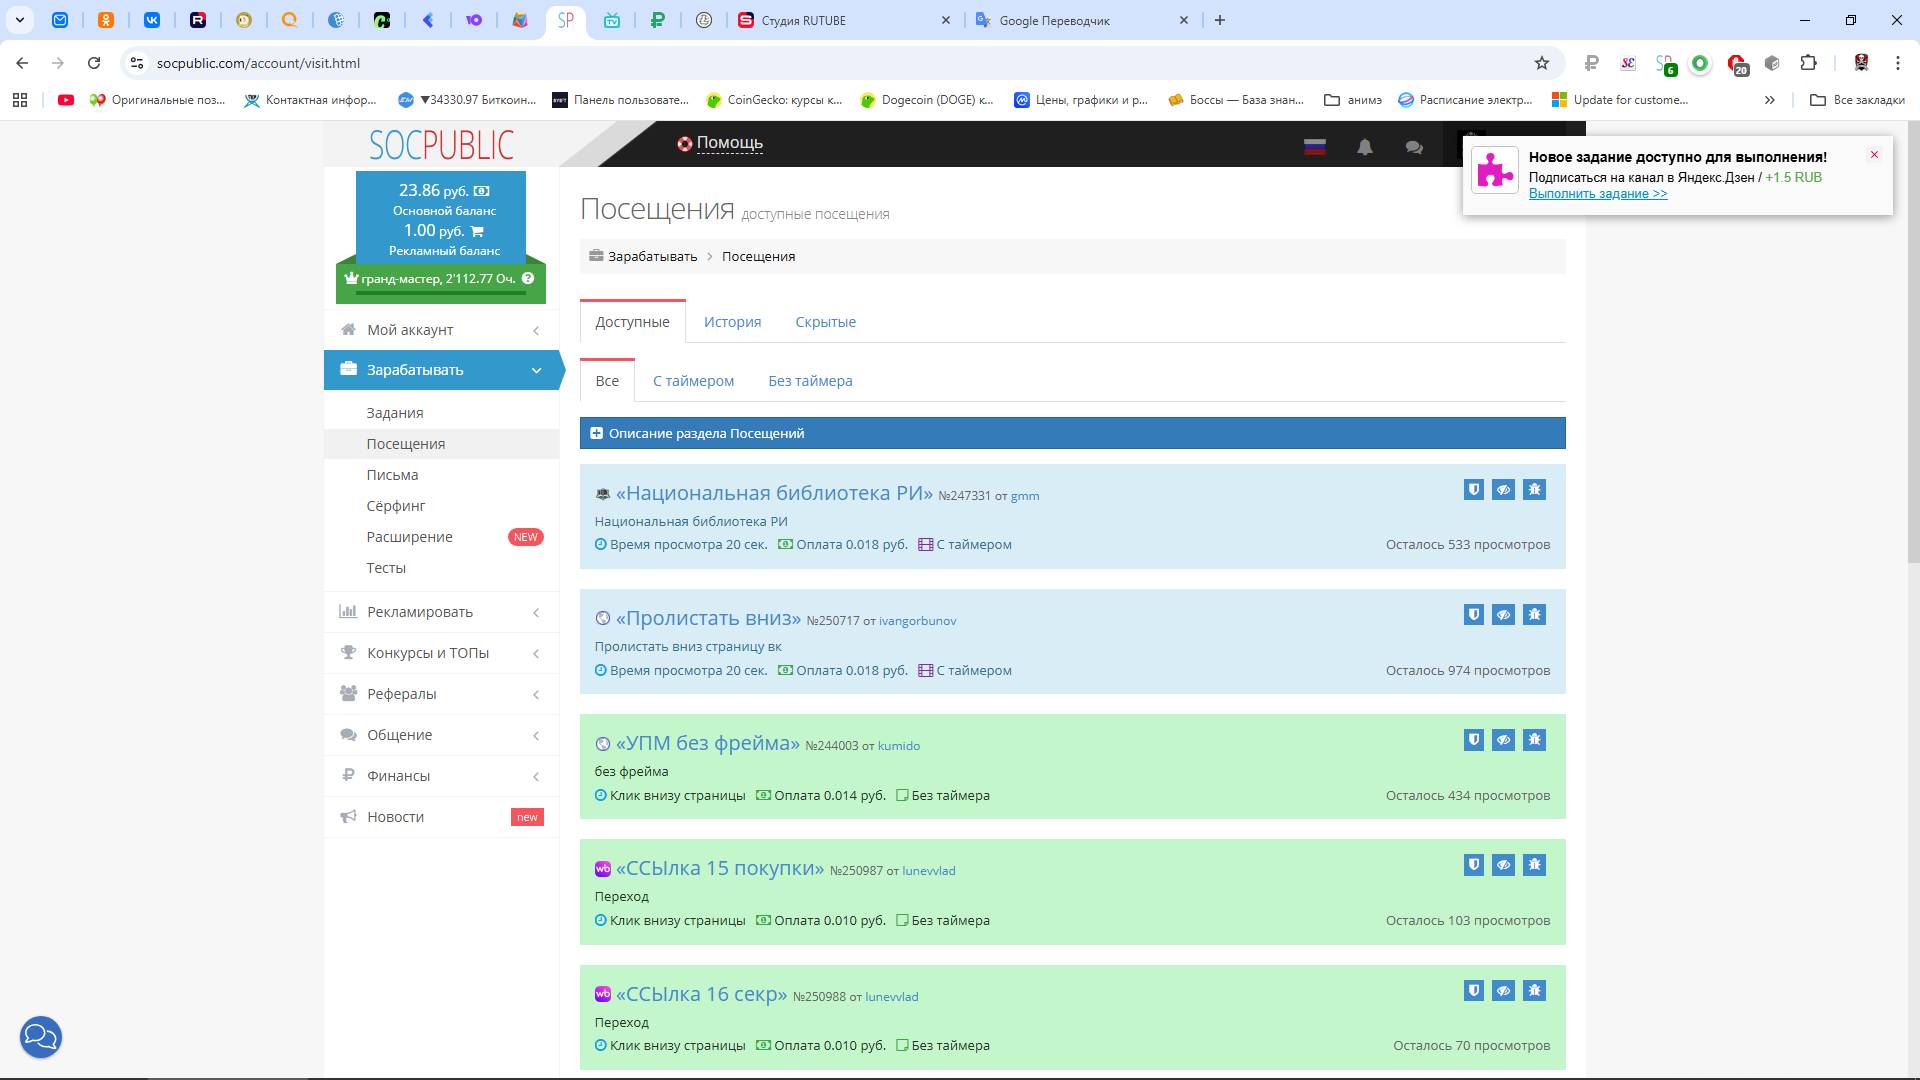The width and height of the screenshot is (1920, 1080).
Task: Collapse the Зарабатывать menu chevron
Action: 536,370
